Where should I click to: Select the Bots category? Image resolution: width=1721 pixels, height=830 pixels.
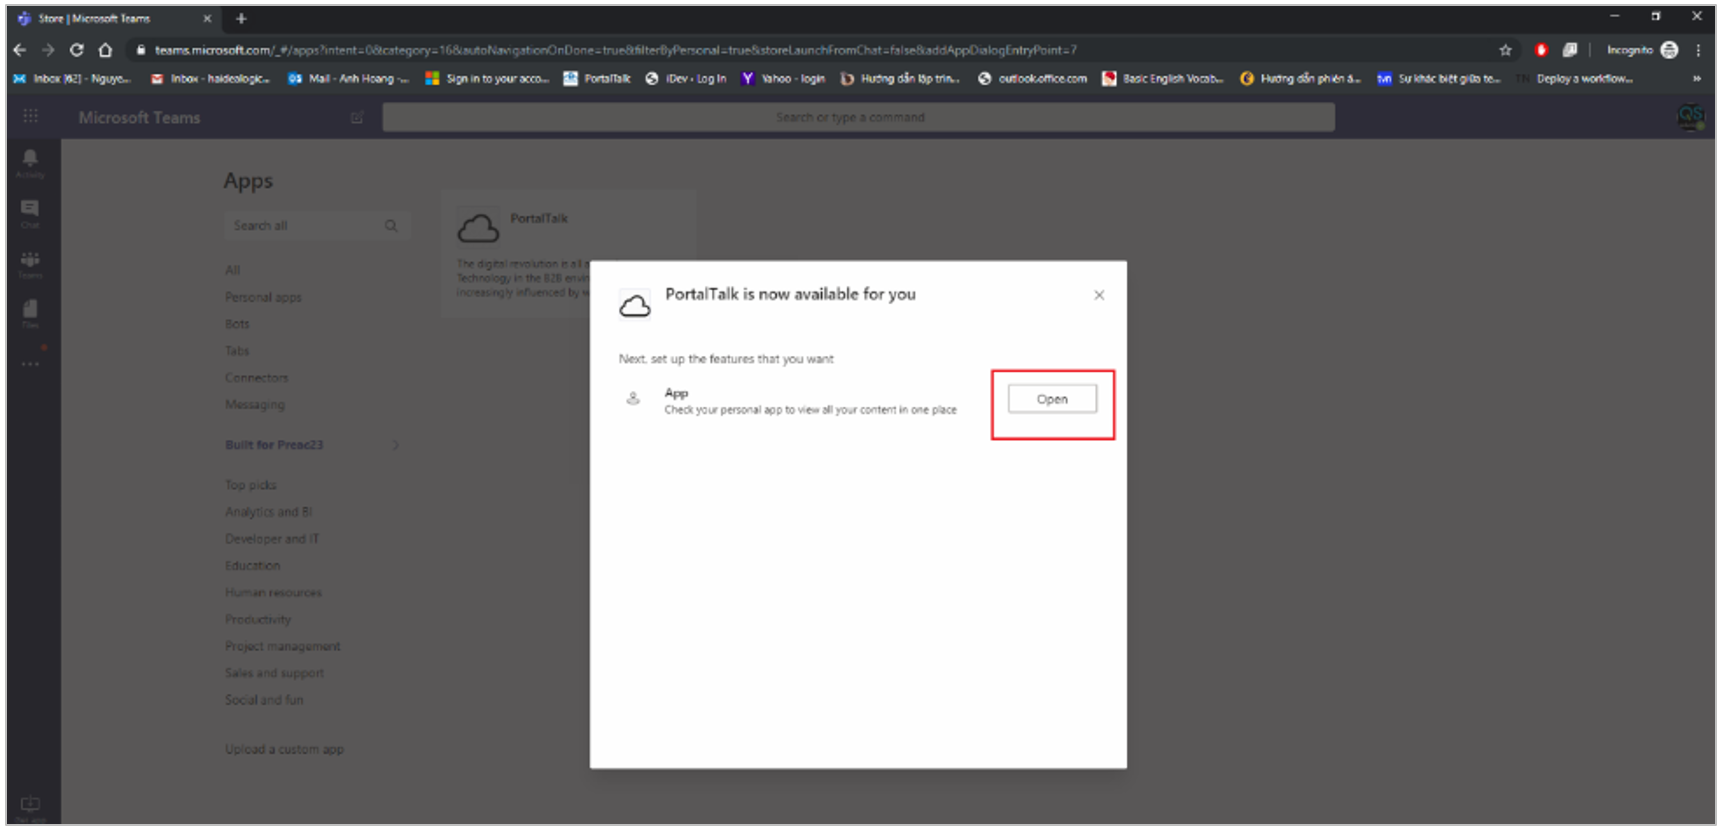(x=237, y=324)
